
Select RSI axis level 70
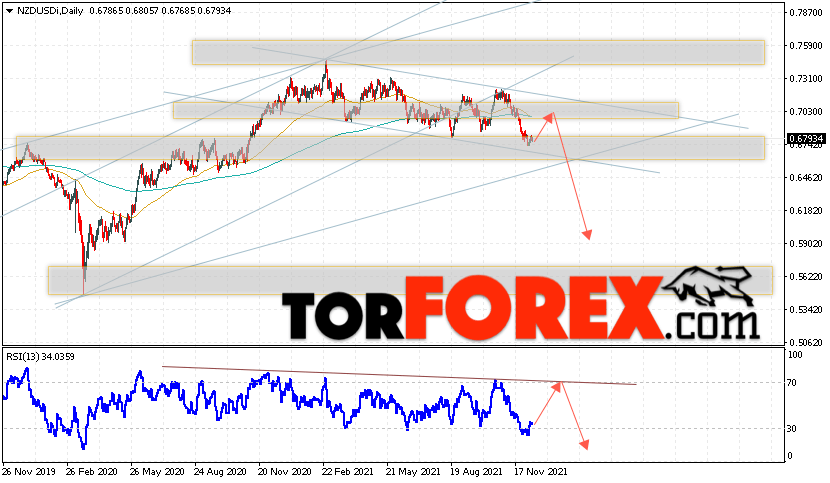tap(792, 382)
